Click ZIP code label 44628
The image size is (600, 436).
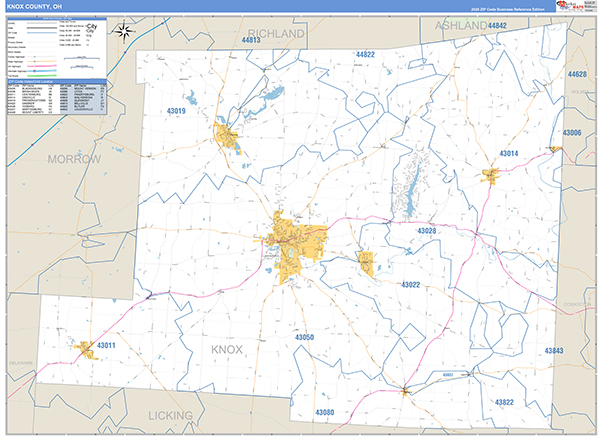point(577,74)
